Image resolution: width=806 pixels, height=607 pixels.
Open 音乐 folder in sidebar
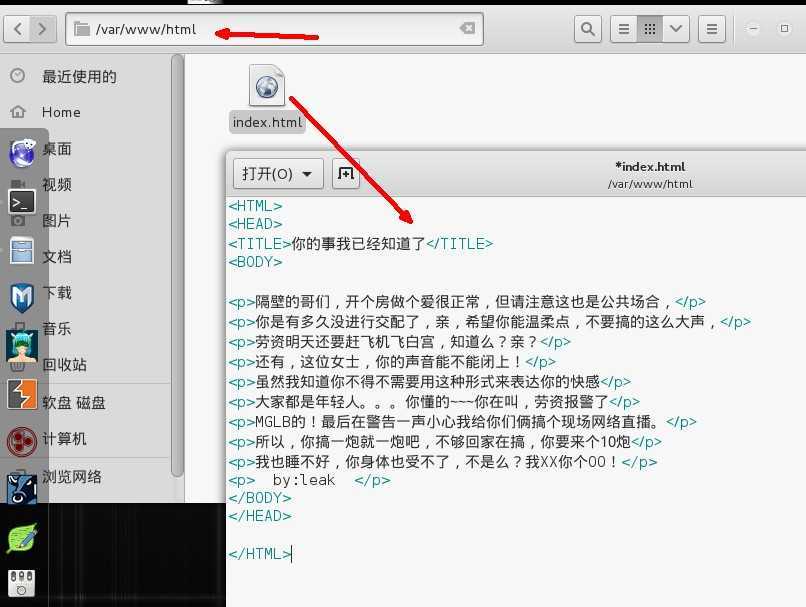tap(57, 329)
